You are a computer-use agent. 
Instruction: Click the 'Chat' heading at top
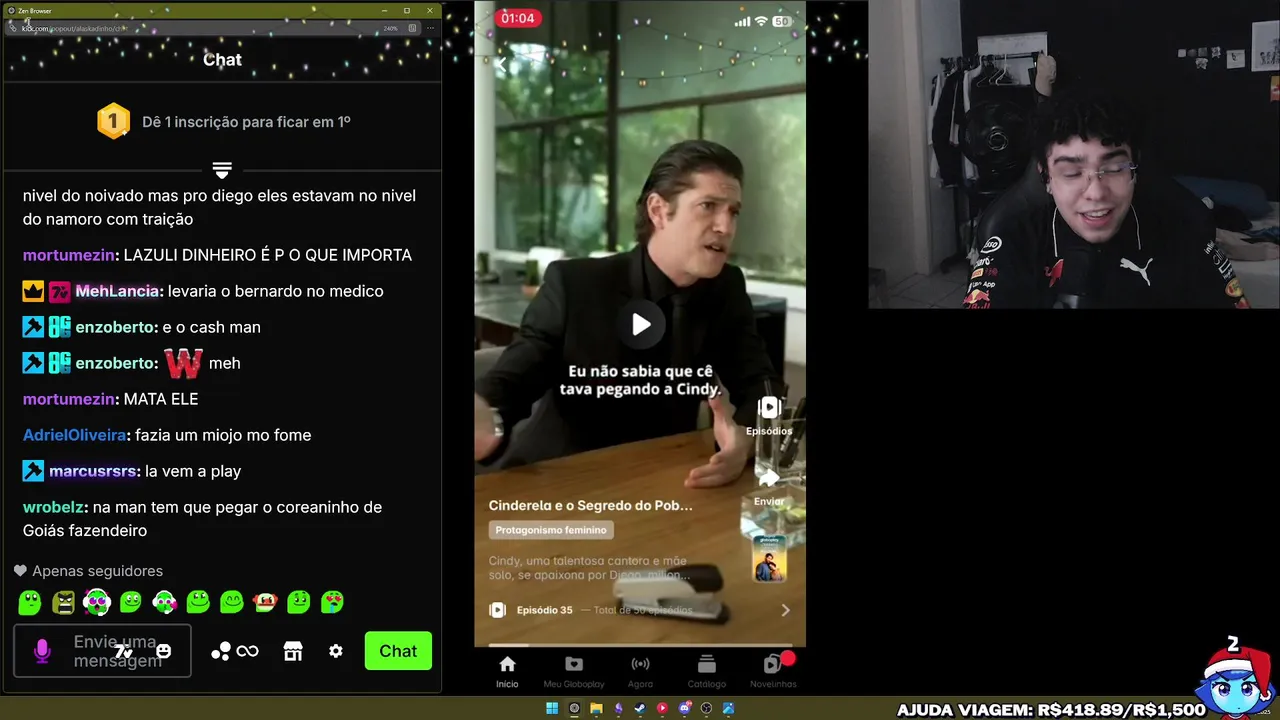click(222, 59)
